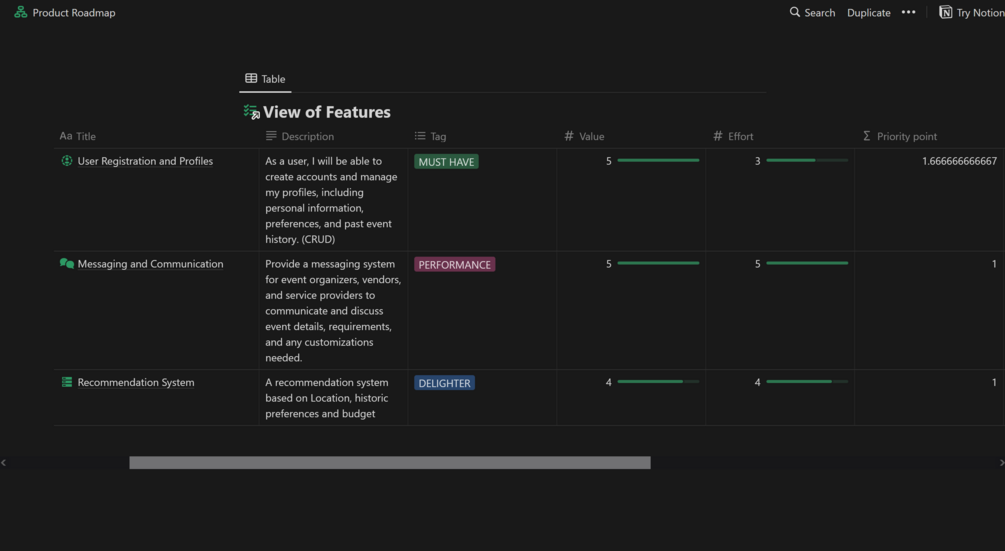1005x551 pixels.
Task: Click the Search magnifier icon
Action: (795, 13)
